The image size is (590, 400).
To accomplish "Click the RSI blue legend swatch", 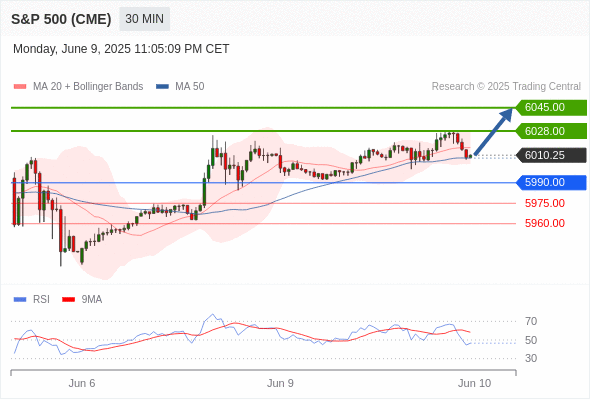I will pos(20,300).
